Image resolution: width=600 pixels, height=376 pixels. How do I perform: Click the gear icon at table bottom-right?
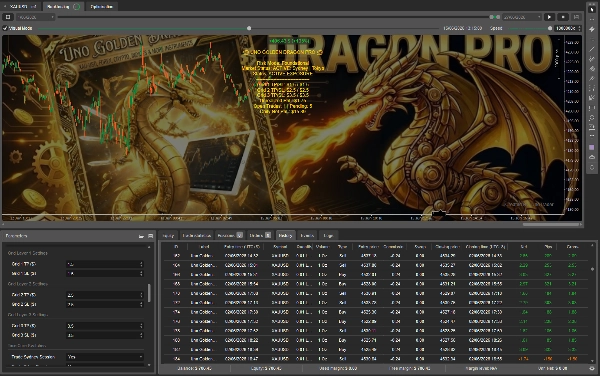pos(592,368)
